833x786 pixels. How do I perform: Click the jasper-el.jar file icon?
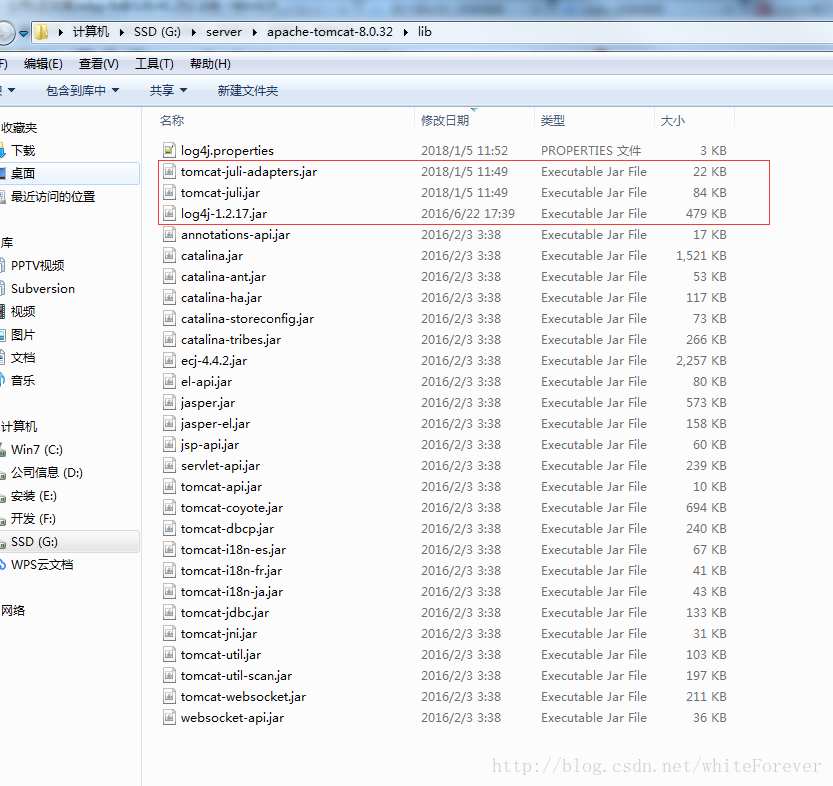point(169,423)
